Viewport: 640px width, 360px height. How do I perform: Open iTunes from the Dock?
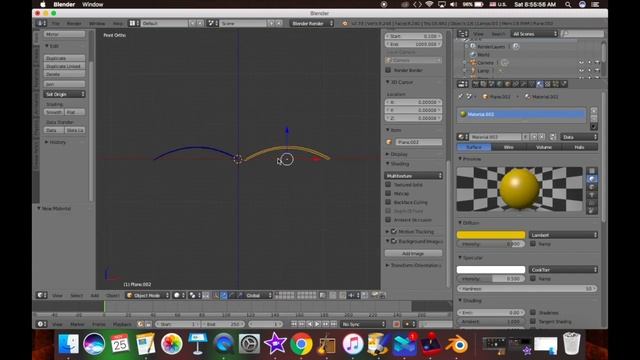[352, 344]
